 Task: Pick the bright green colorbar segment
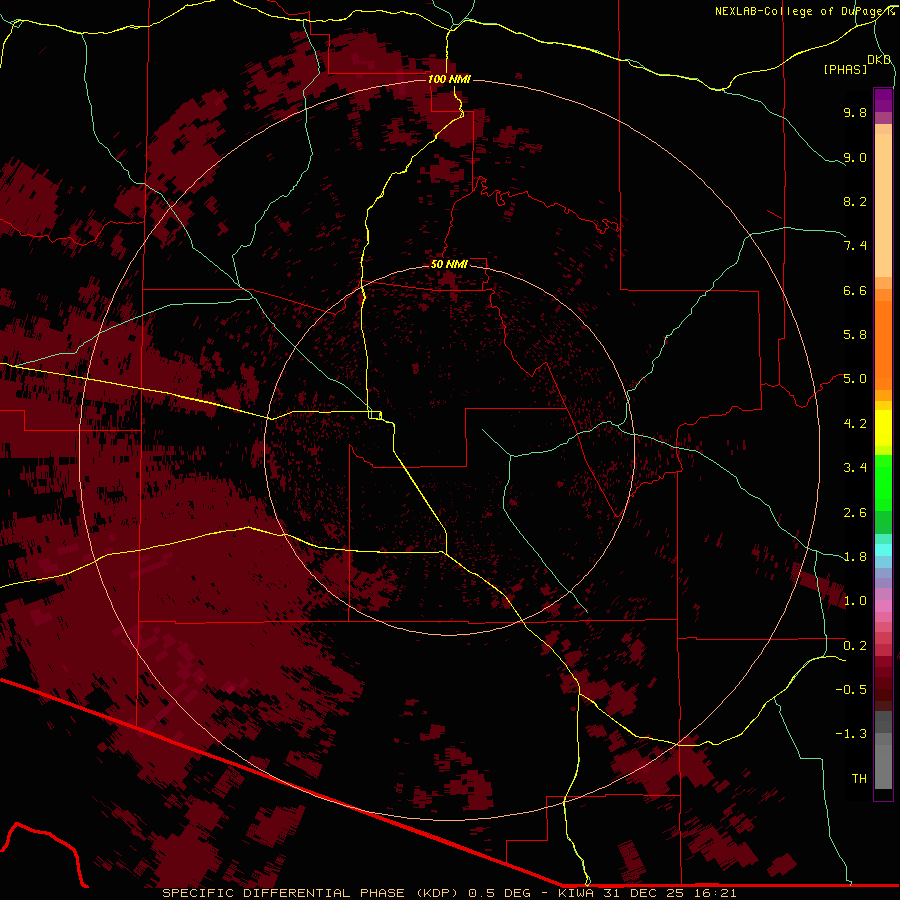click(x=883, y=483)
